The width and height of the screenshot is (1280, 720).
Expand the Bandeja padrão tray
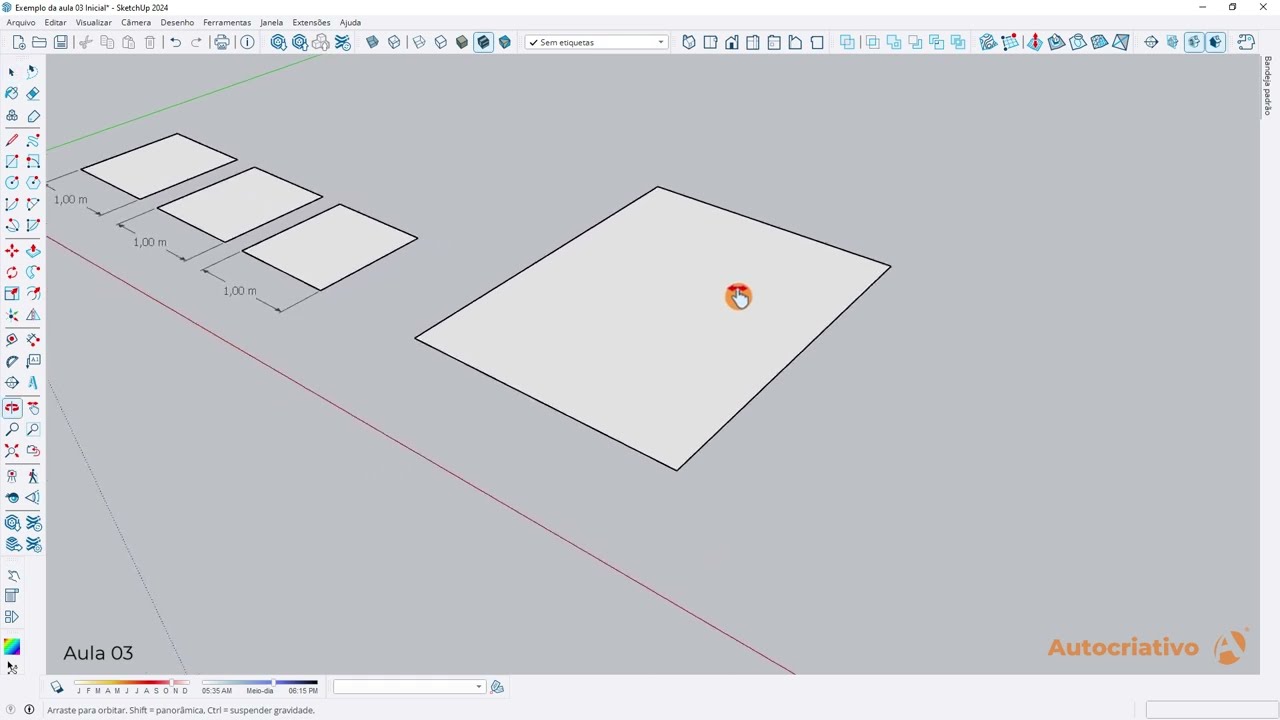[1267, 86]
